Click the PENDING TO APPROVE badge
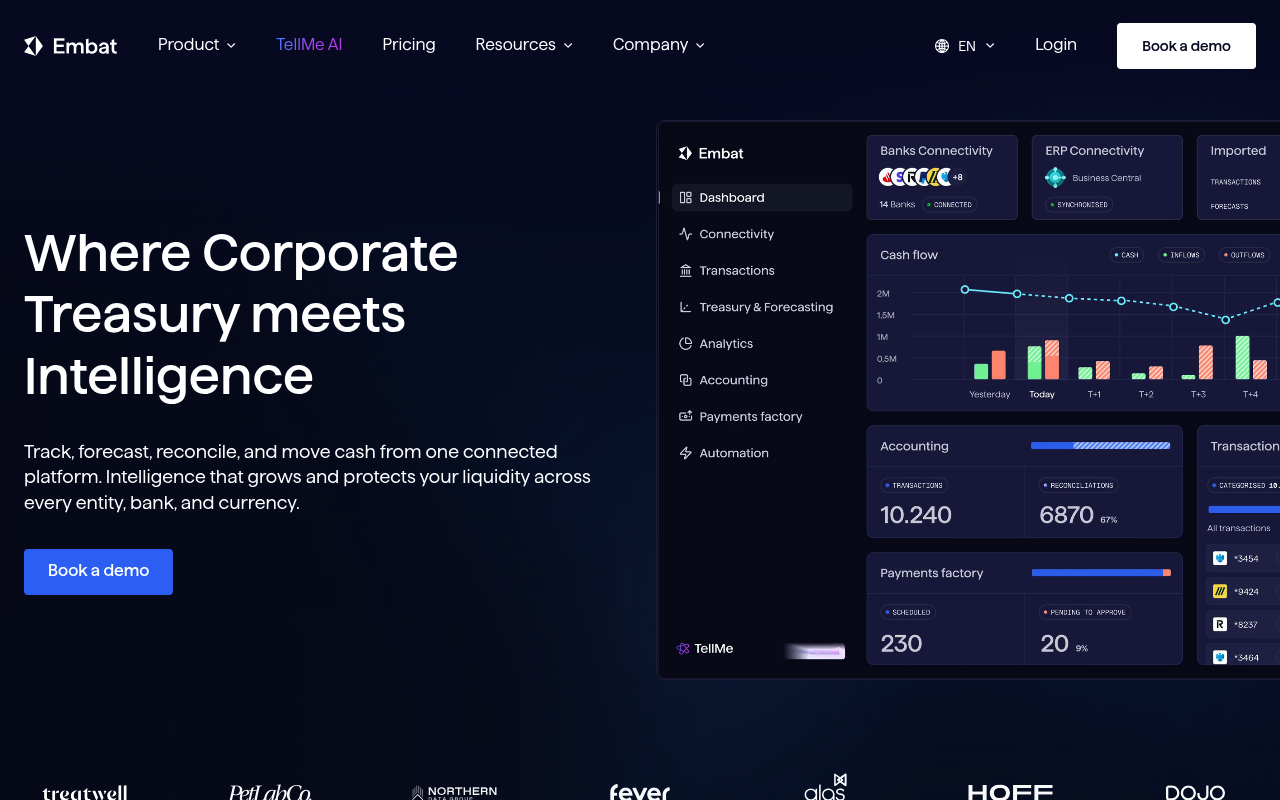This screenshot has width=1280, height=800. point(1085,612)
